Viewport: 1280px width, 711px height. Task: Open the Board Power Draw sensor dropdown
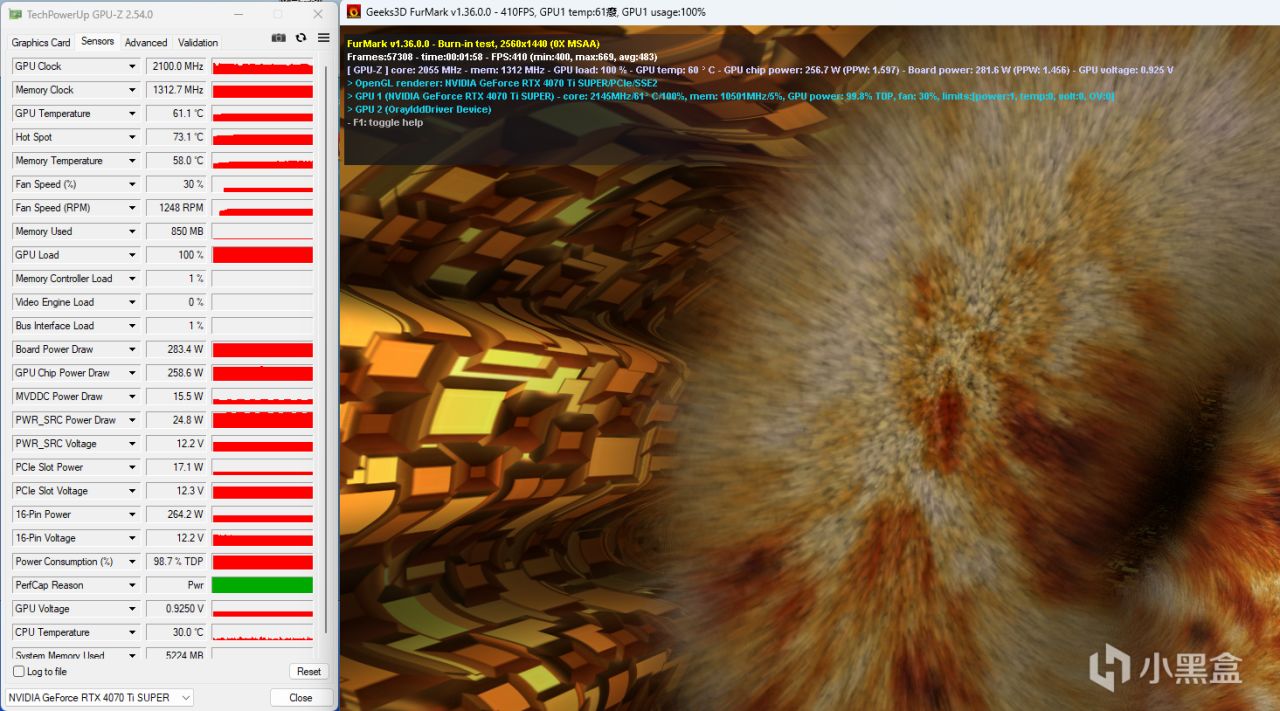132,350
